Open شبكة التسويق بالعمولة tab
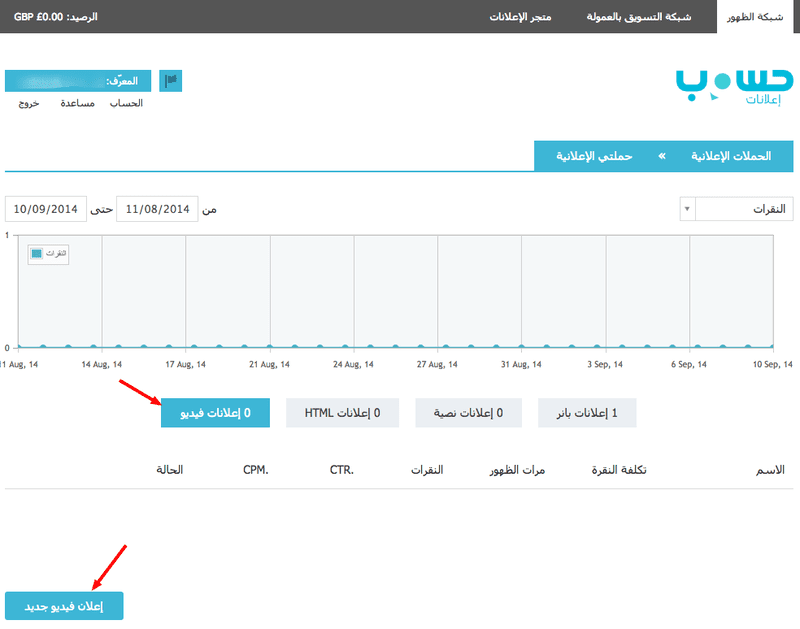Viewport: 800px width, 629px height. 639,17
